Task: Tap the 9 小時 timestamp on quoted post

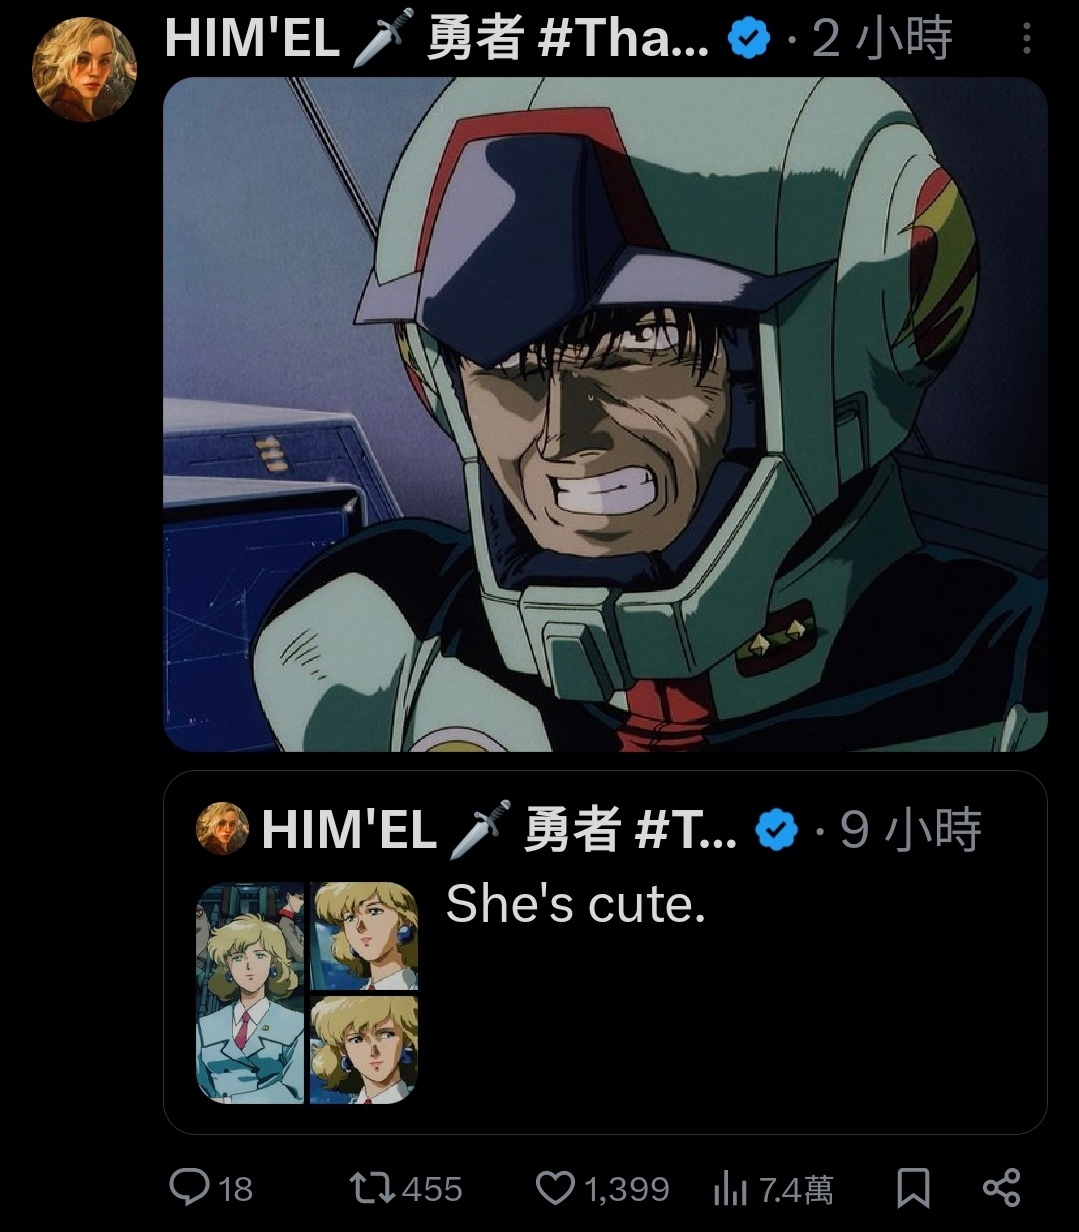Action: click(x=910, y=830)
